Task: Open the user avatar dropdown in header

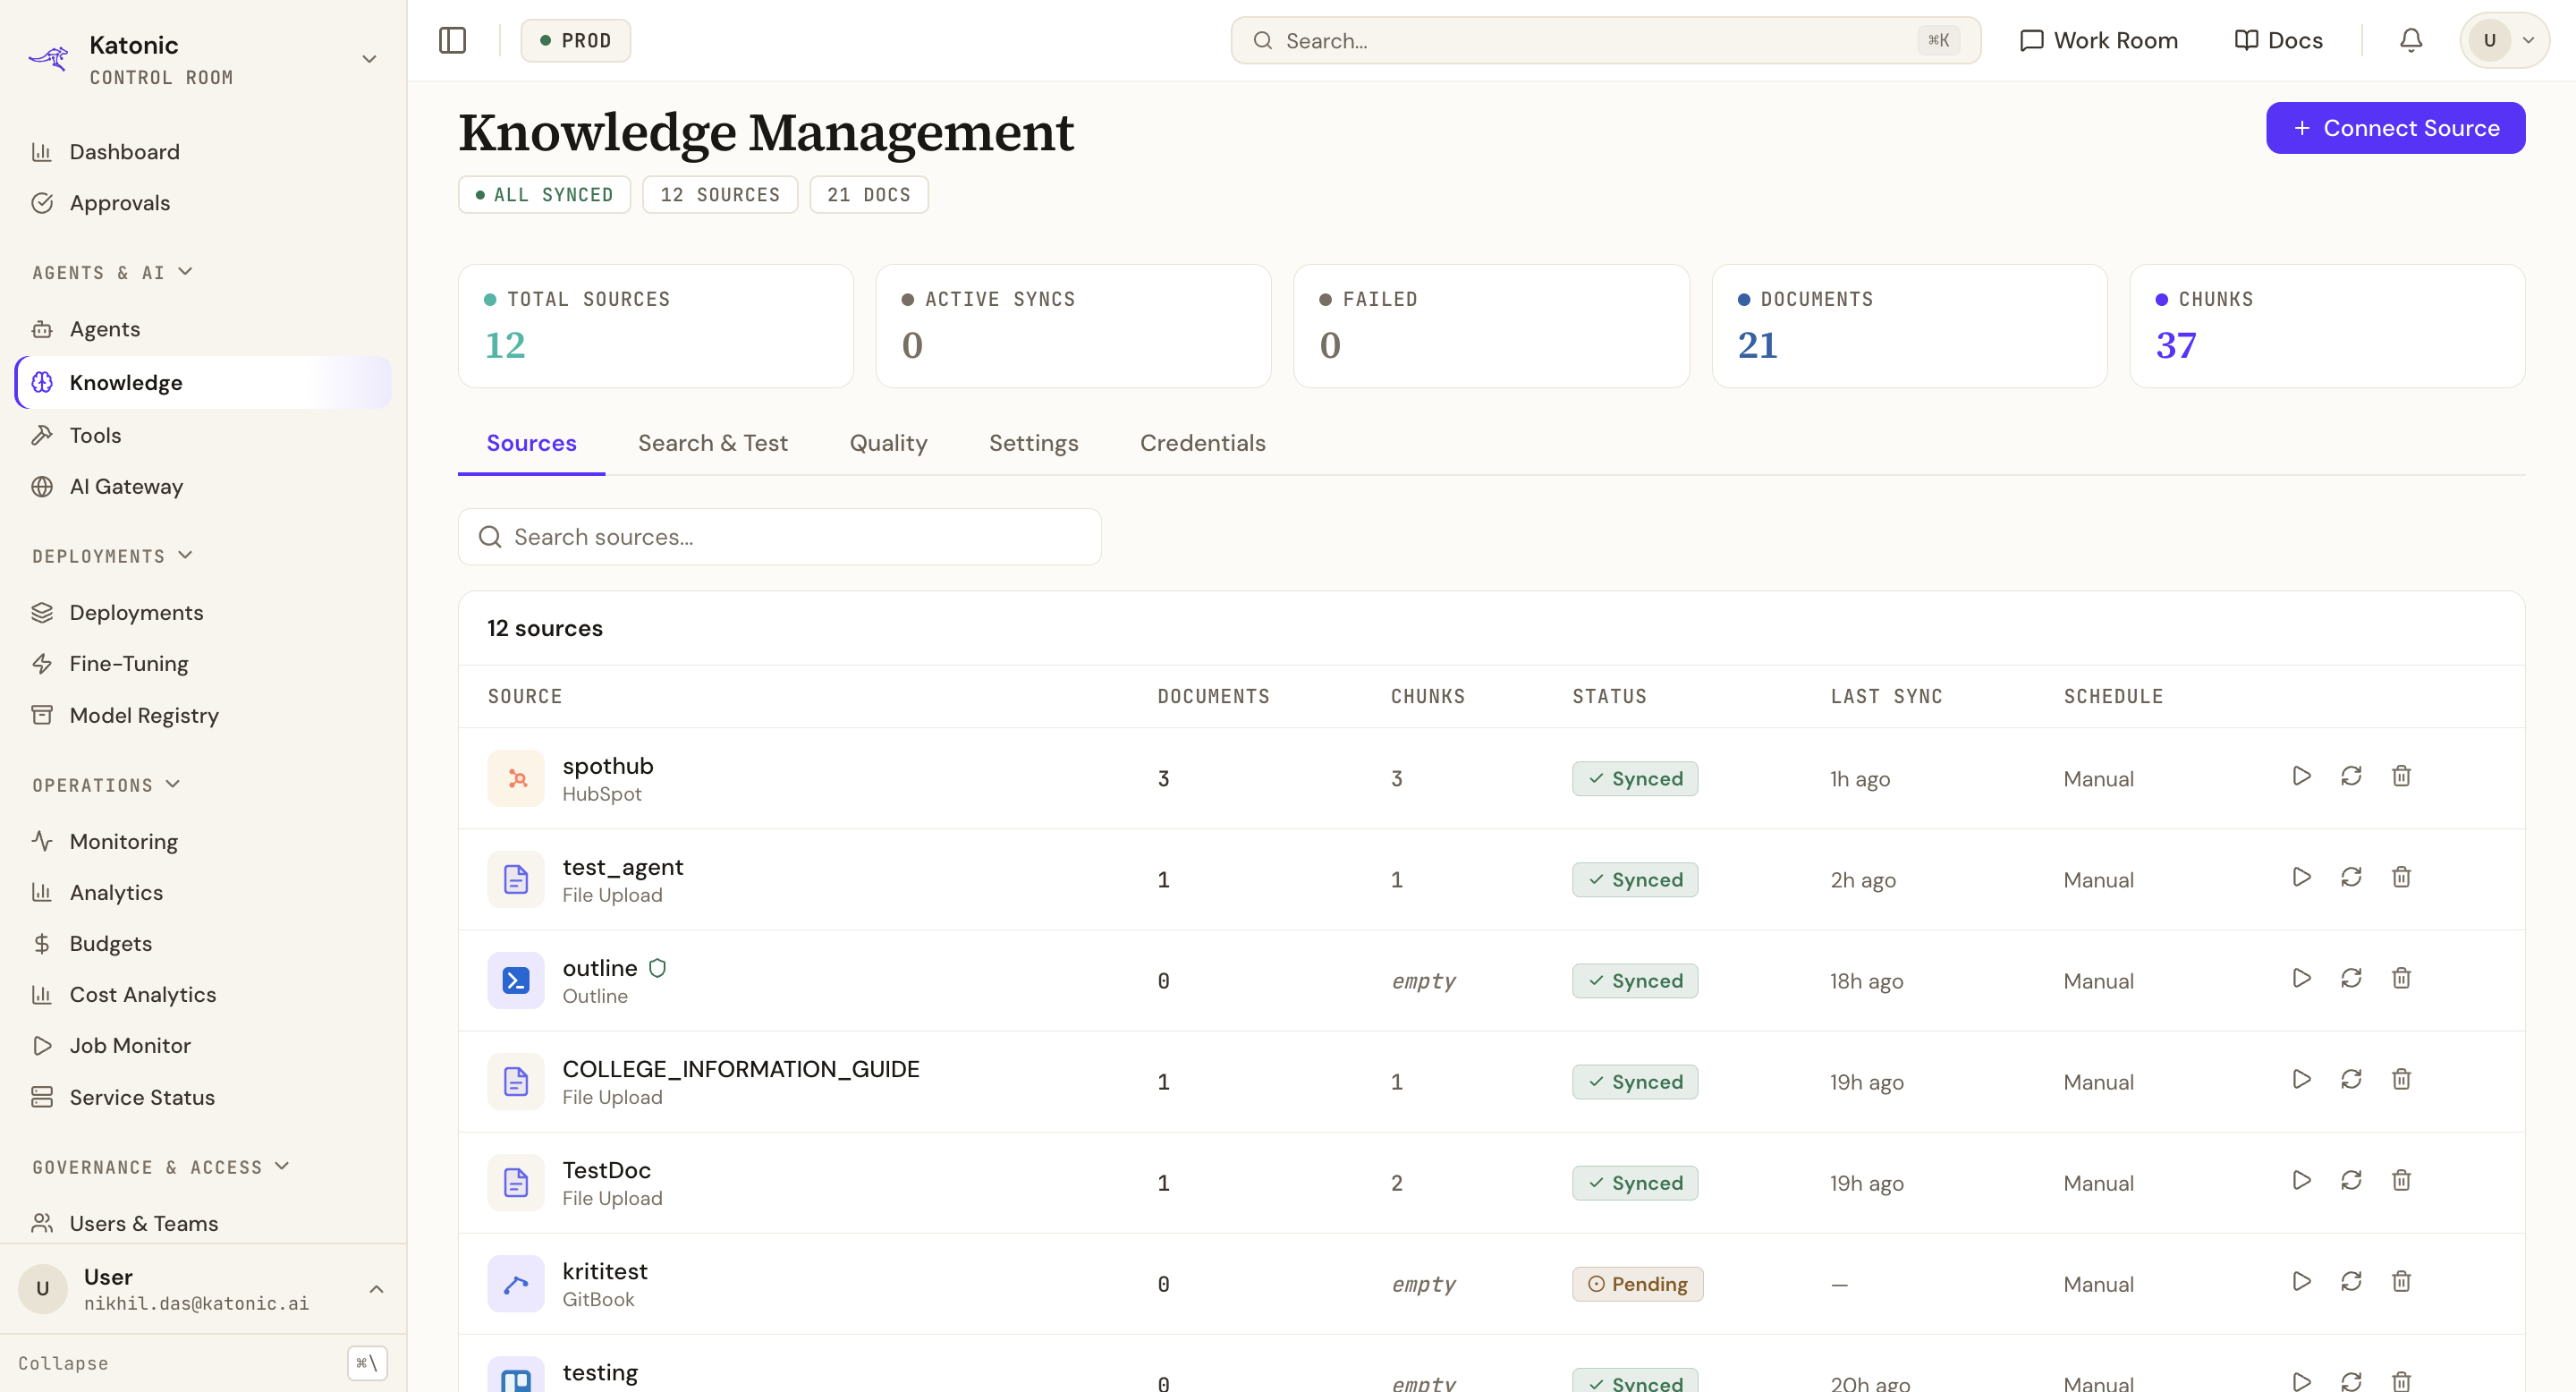Action: click(2504, 40)
